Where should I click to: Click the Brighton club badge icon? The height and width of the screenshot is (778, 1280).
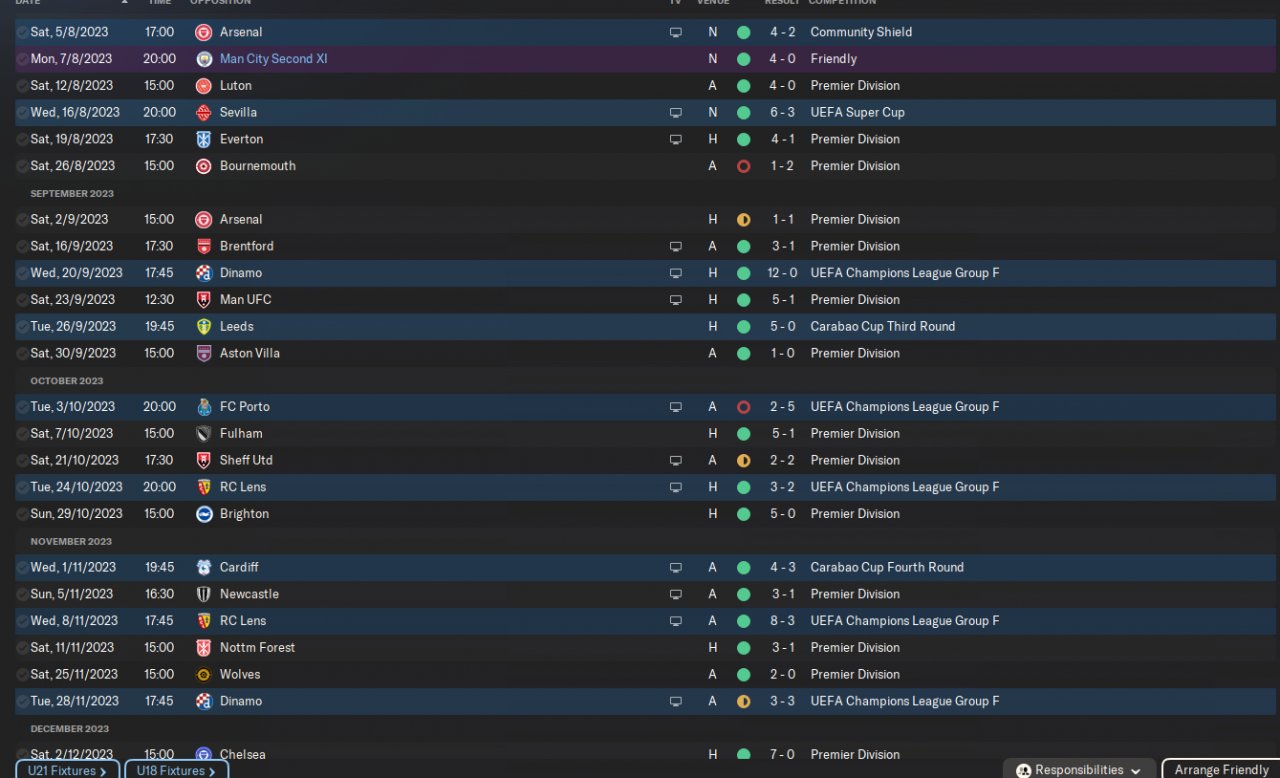click(204, 514)
